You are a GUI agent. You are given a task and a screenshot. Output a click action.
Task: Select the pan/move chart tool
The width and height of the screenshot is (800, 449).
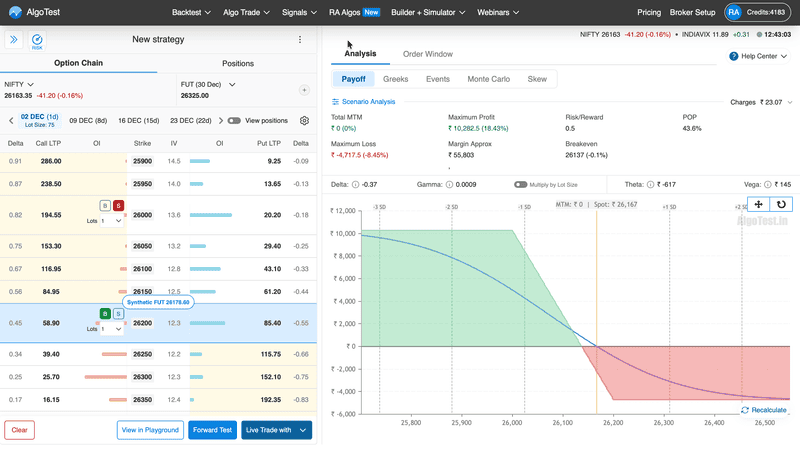click(x=758, y=204)
